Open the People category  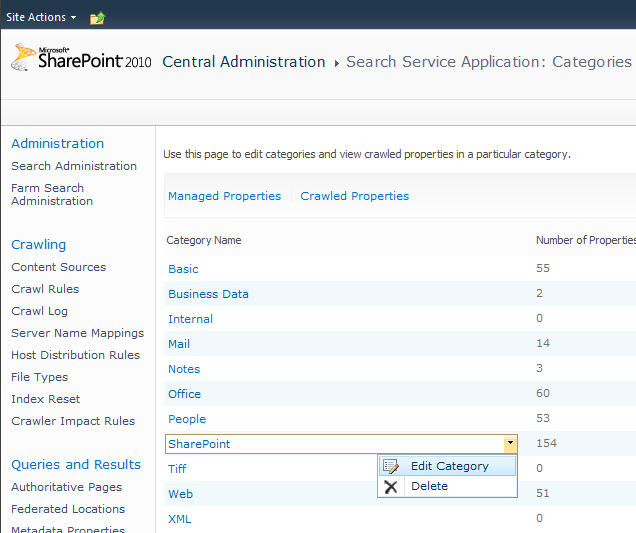click(x=187, y=419)
